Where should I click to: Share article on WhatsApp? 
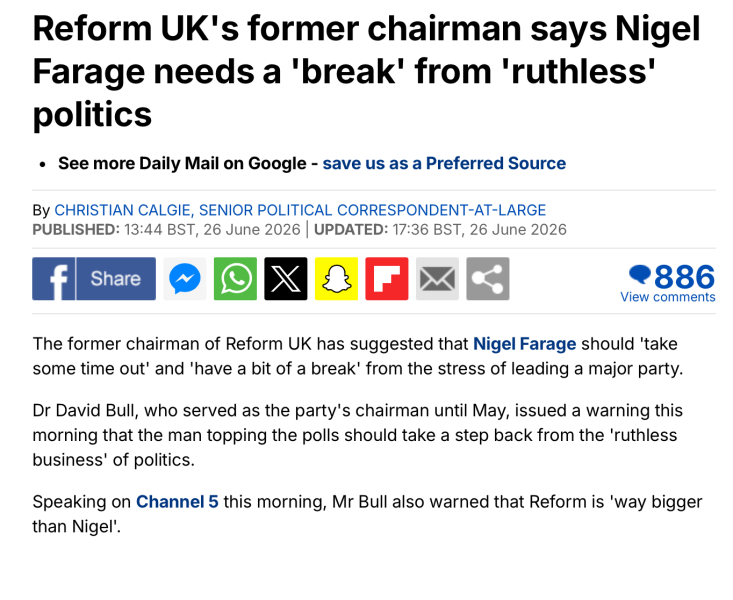(x=235, y=279)
